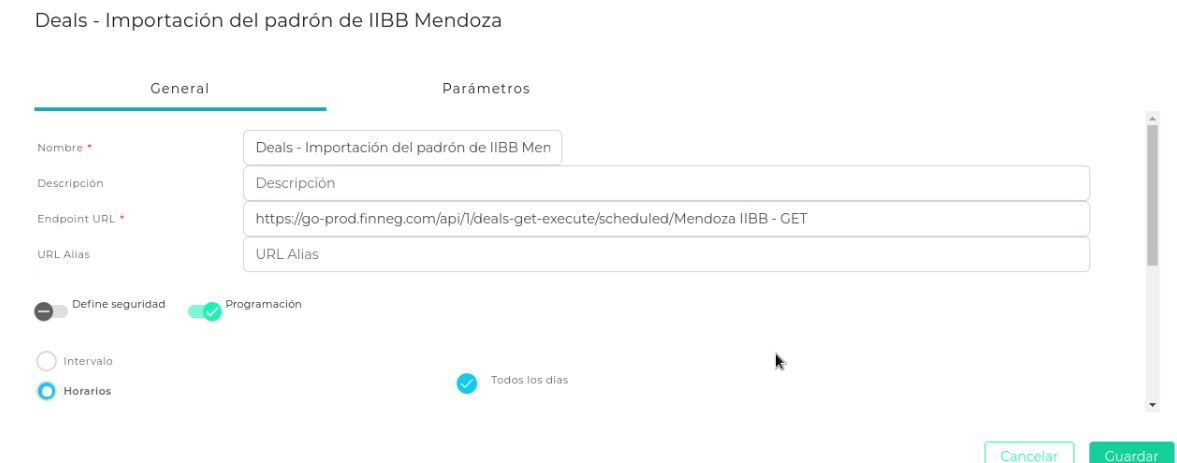1177x463 pixels.
Task: Save the form with Guardar
Action: click(1131, 455)
